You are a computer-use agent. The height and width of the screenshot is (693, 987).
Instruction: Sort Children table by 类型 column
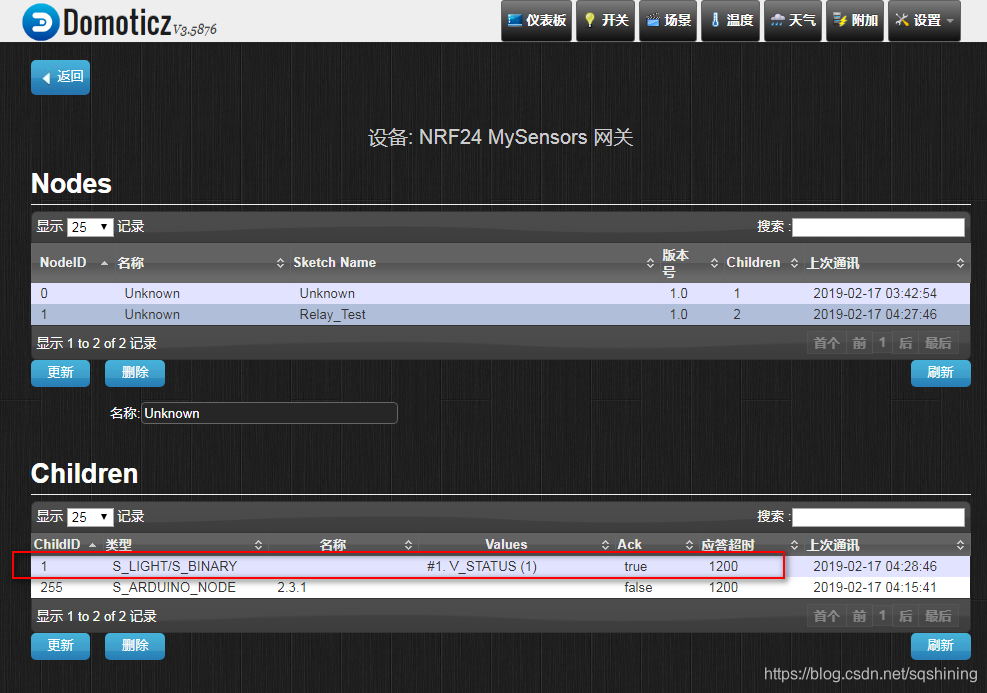pos(184,544)
